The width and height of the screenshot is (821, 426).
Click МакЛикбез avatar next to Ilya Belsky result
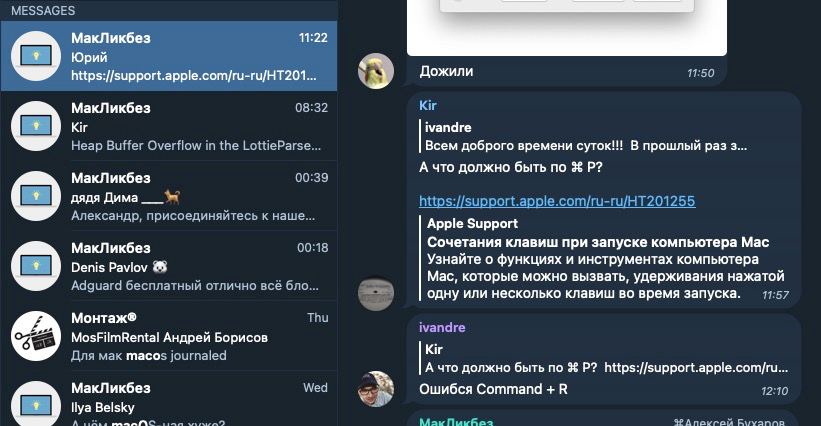(36, 404)
